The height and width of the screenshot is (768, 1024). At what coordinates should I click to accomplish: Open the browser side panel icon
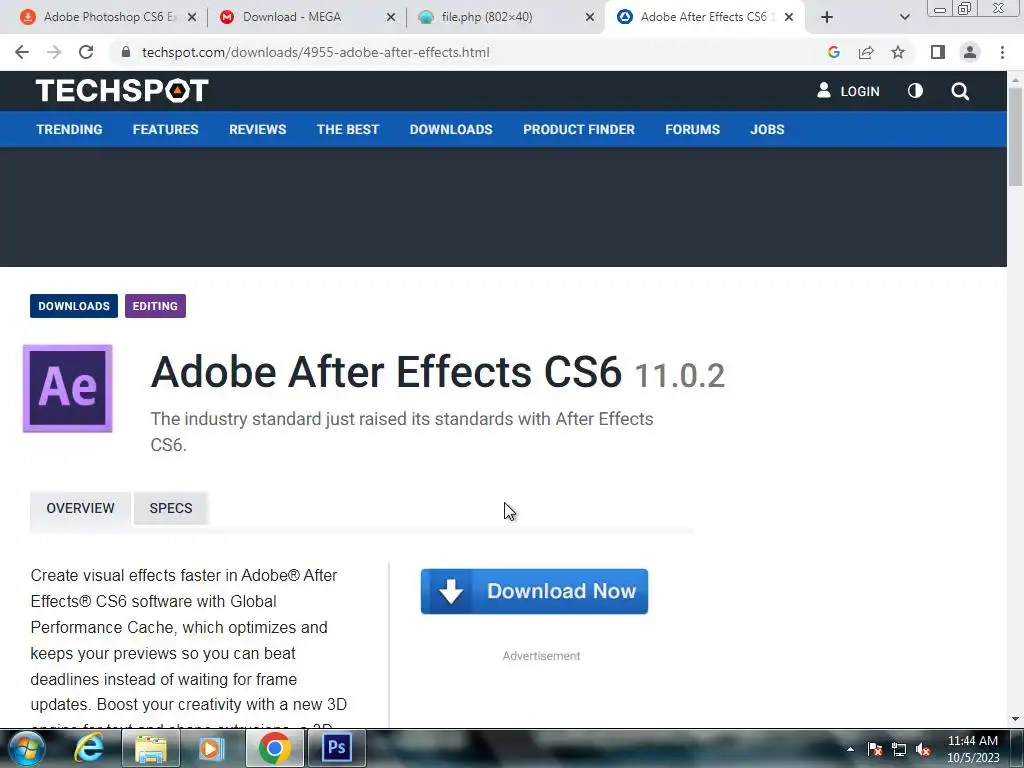[x=938, y=52]
